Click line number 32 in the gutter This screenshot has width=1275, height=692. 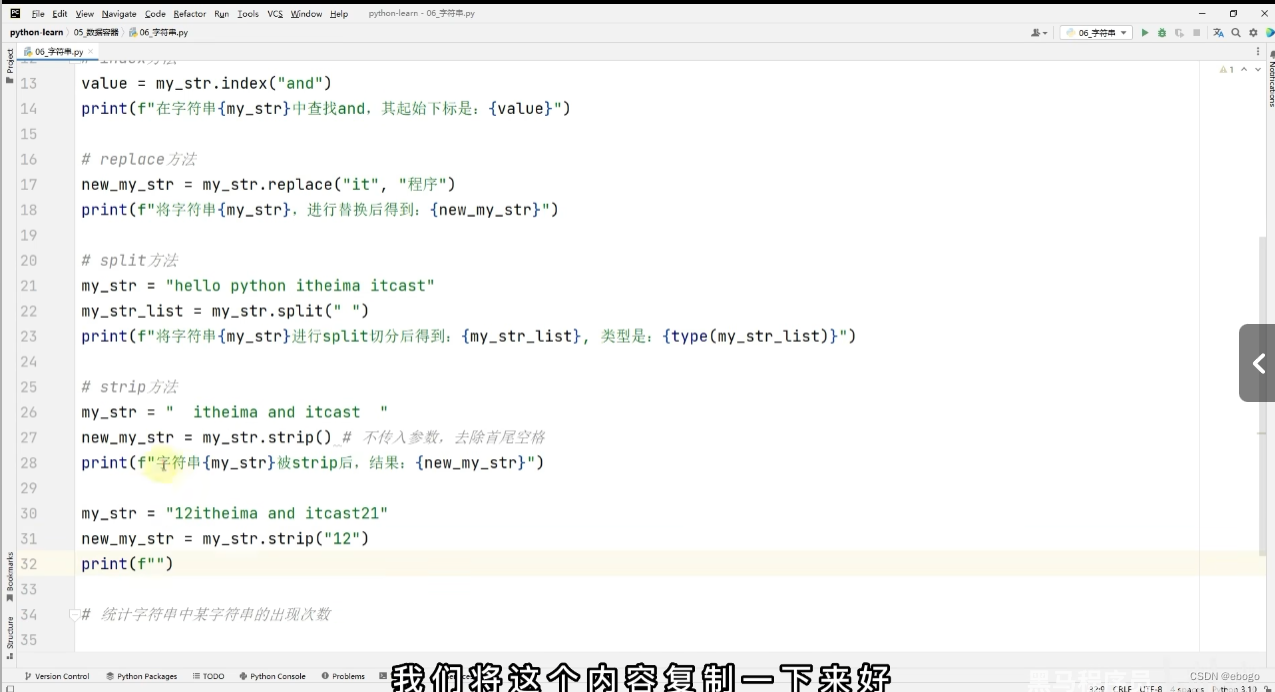(x=29, y=563)
